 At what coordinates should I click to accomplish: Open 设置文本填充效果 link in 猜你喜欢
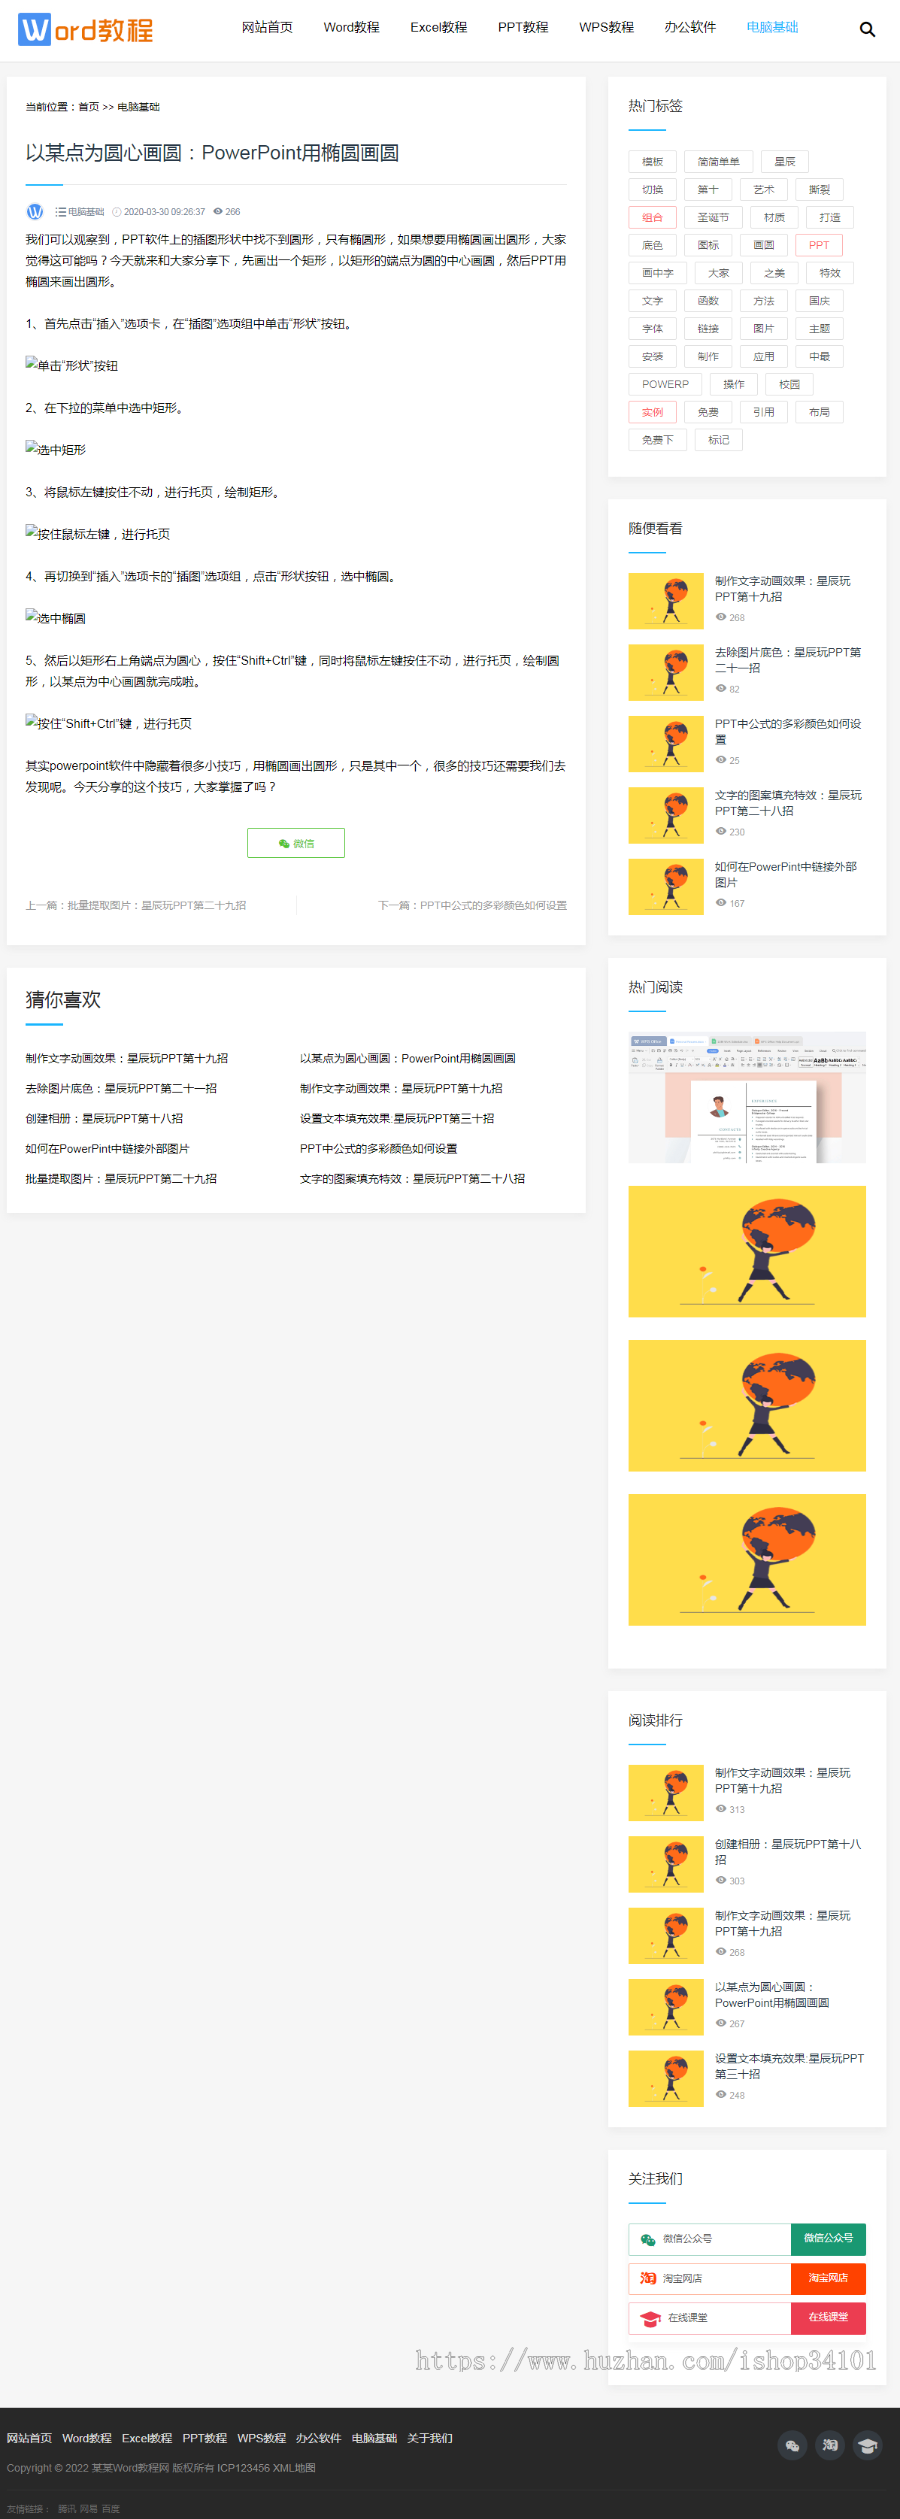[x=397, y=1119]
